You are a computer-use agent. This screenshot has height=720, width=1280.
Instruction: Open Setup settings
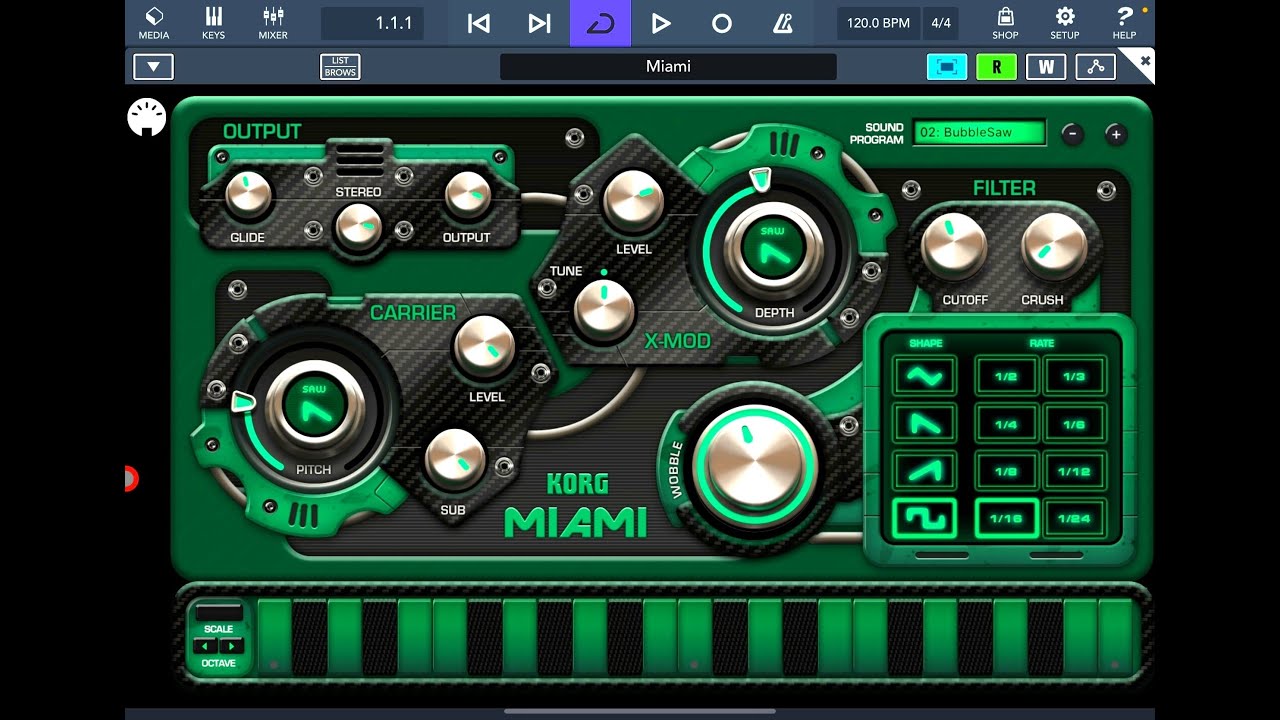coord(1064,23)
